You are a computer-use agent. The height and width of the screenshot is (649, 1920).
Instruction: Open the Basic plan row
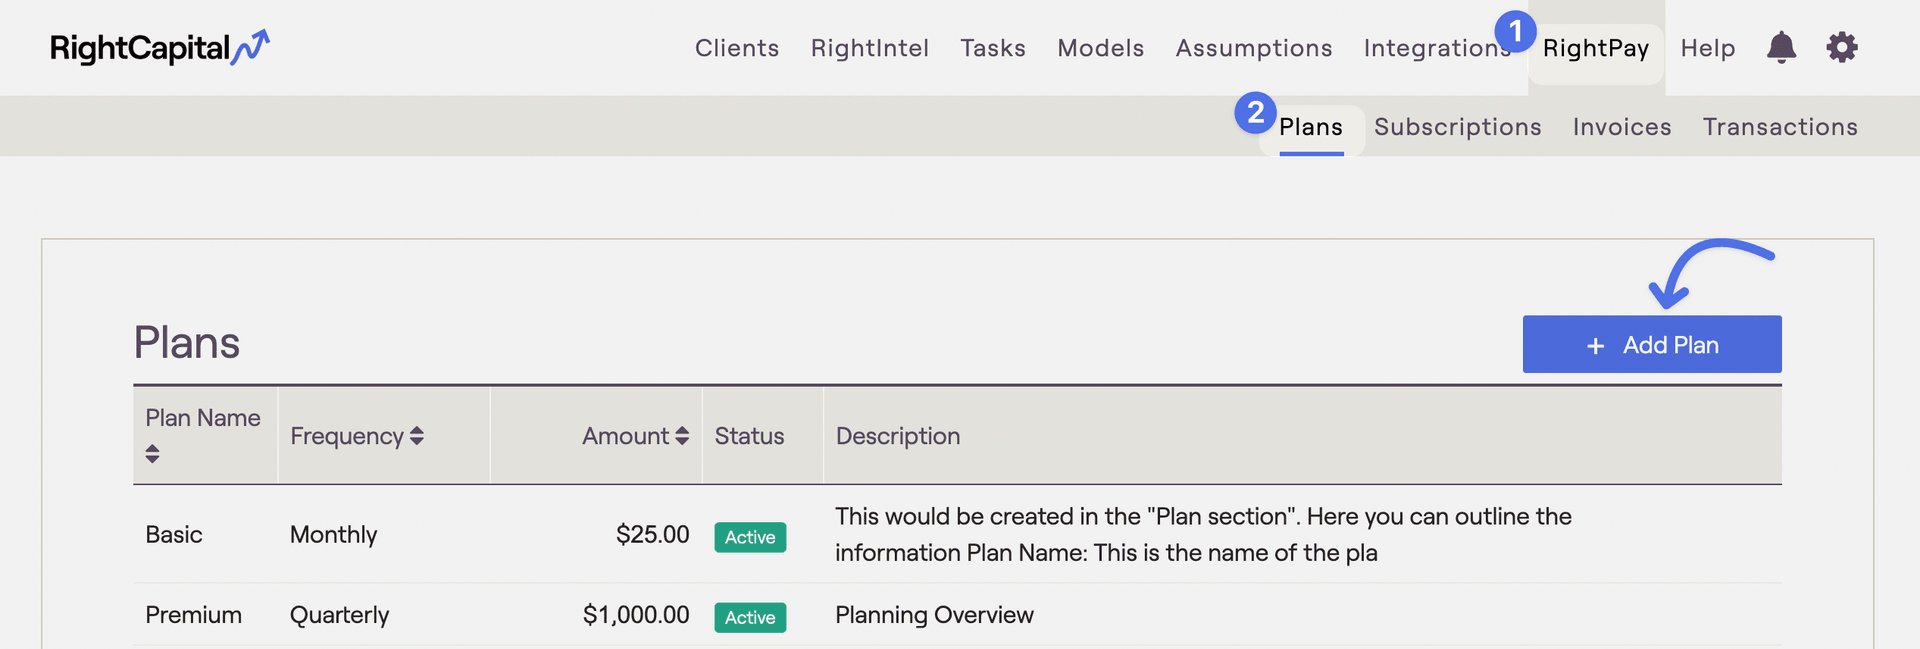click(x=957, y=534)
